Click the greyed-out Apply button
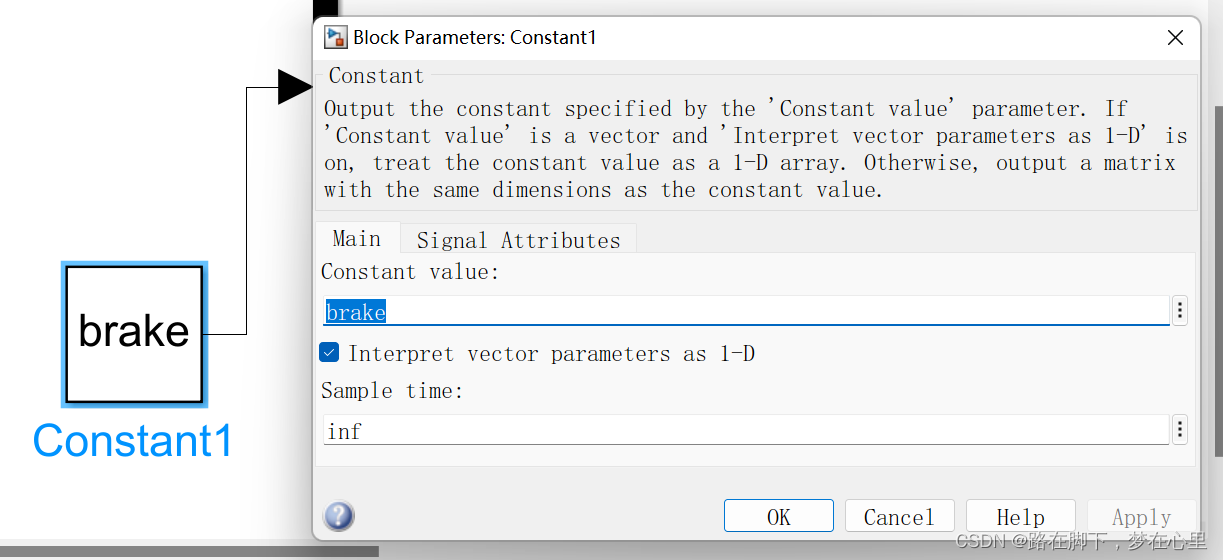Screen dimensions: 1223x560 pos(1141,516)
